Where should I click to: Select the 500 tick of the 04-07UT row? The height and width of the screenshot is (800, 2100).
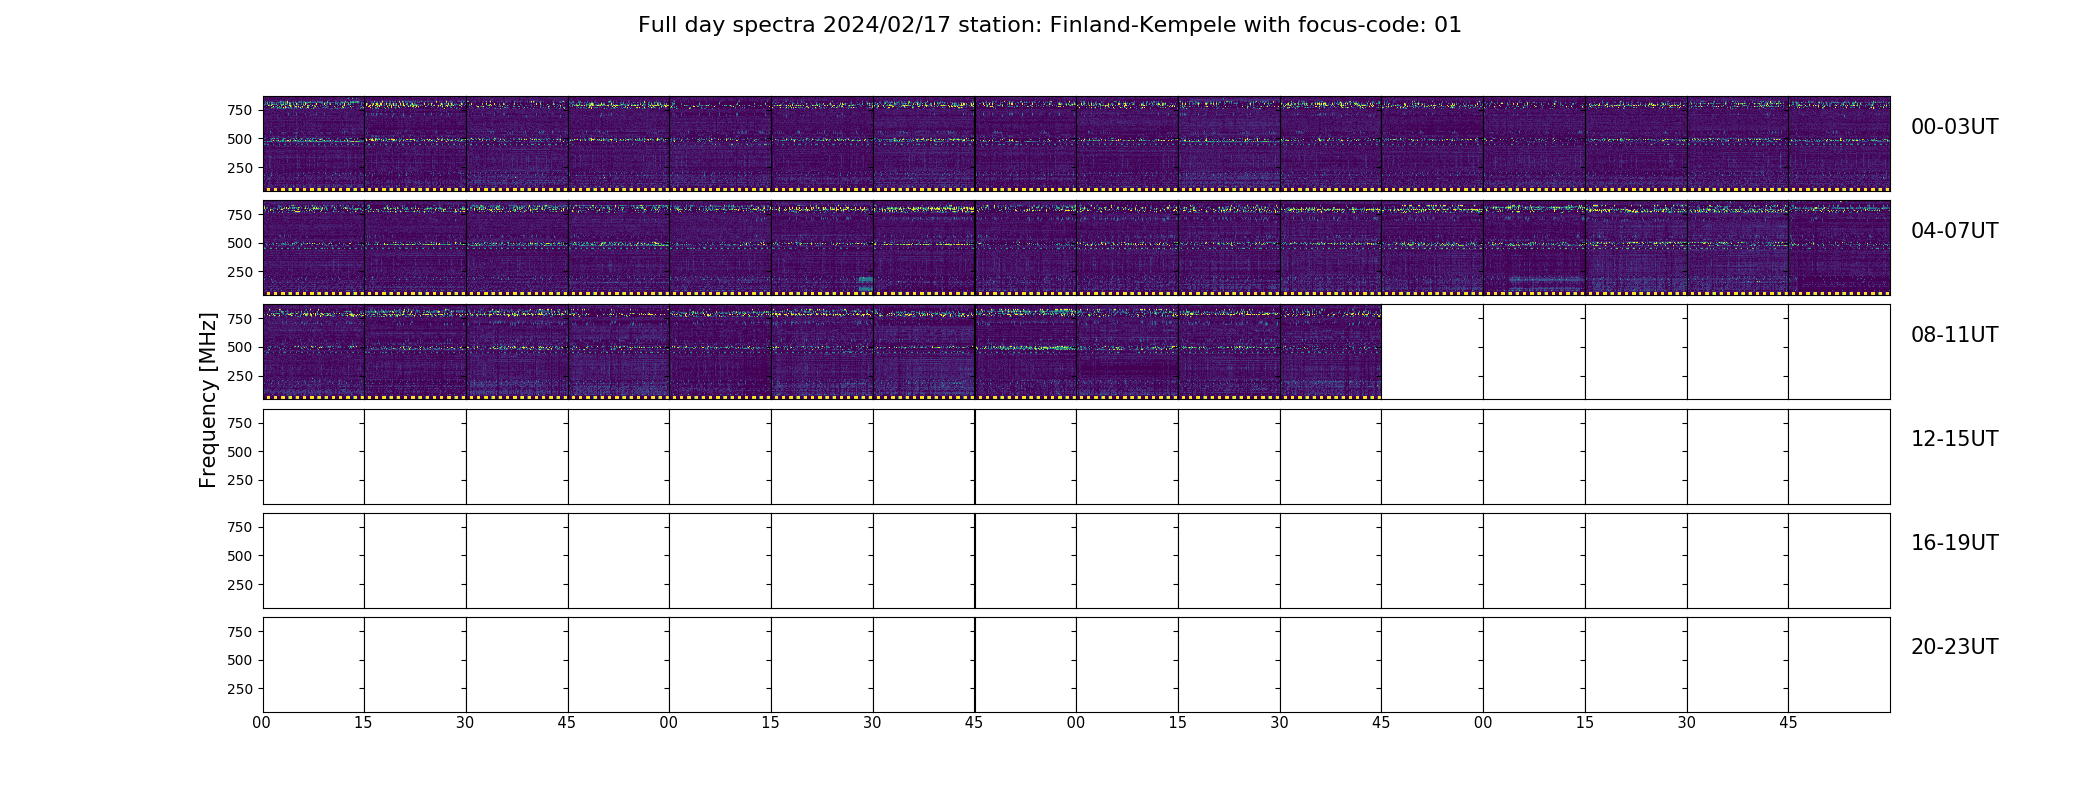coord(240,243)
